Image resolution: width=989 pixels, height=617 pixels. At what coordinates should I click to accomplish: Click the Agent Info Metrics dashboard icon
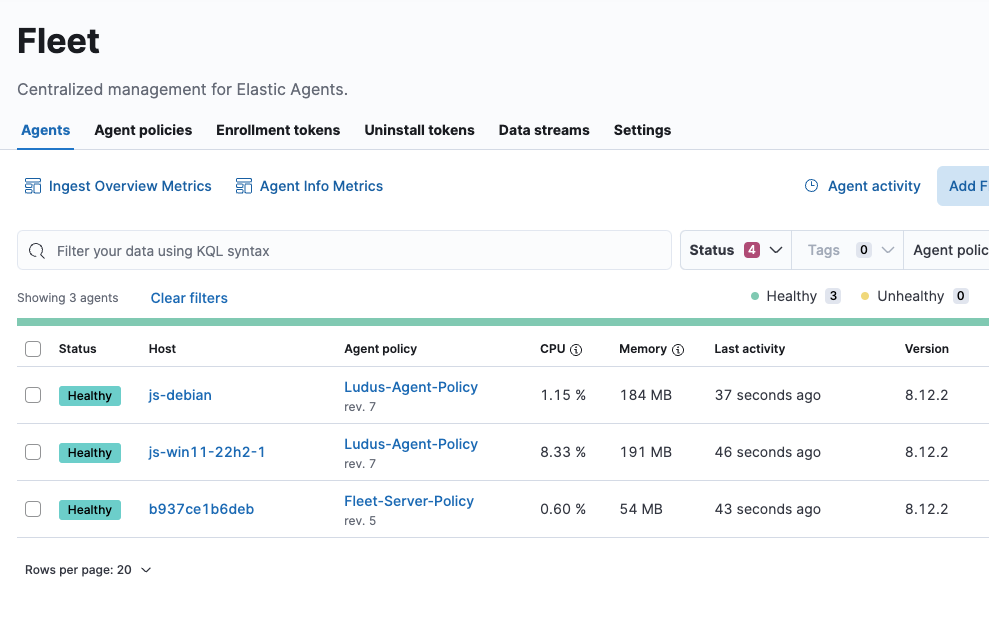coord(243,186)
